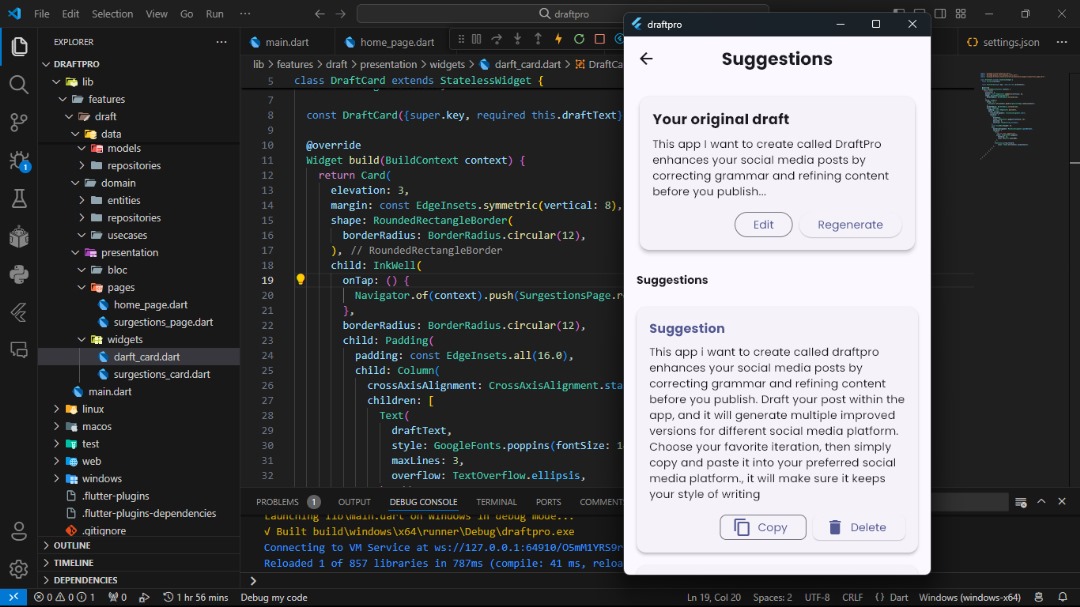The width and height of the screenshot is (1080, 607).
Task: Open the Source Control view
Action: (x=19, y=123)
